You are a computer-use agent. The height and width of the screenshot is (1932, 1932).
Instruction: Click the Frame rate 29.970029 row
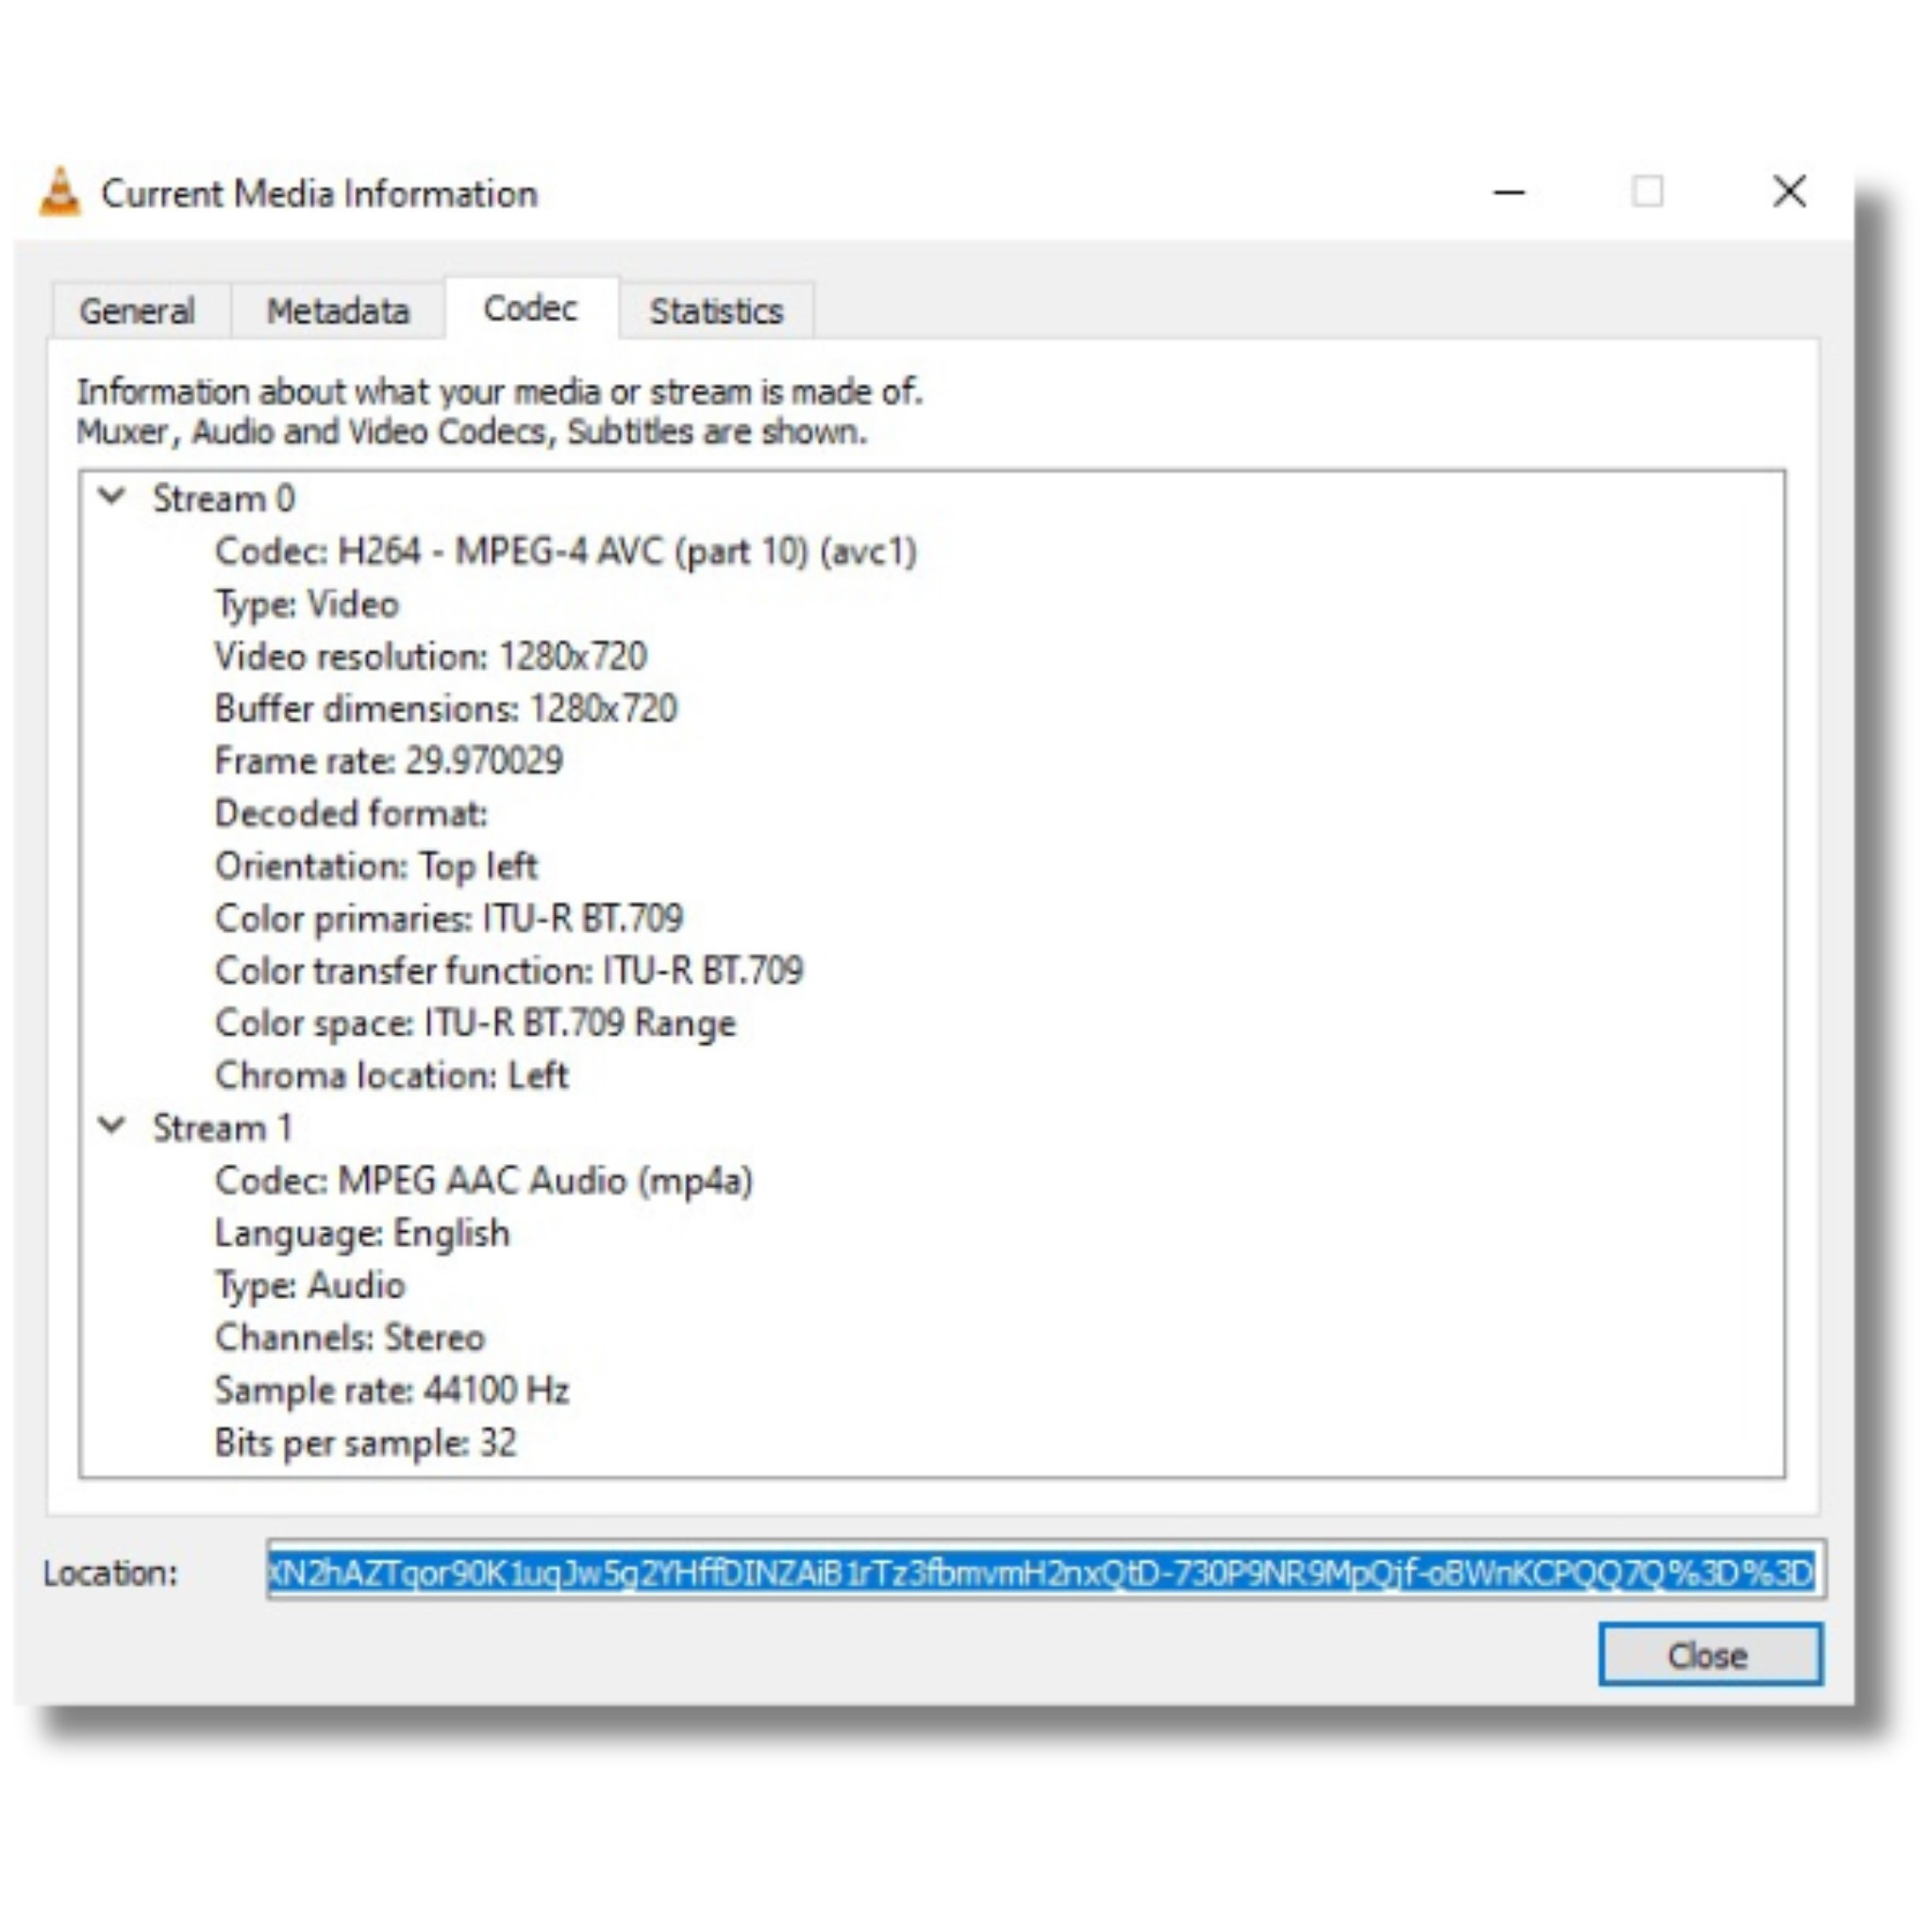tap(388, 761)
